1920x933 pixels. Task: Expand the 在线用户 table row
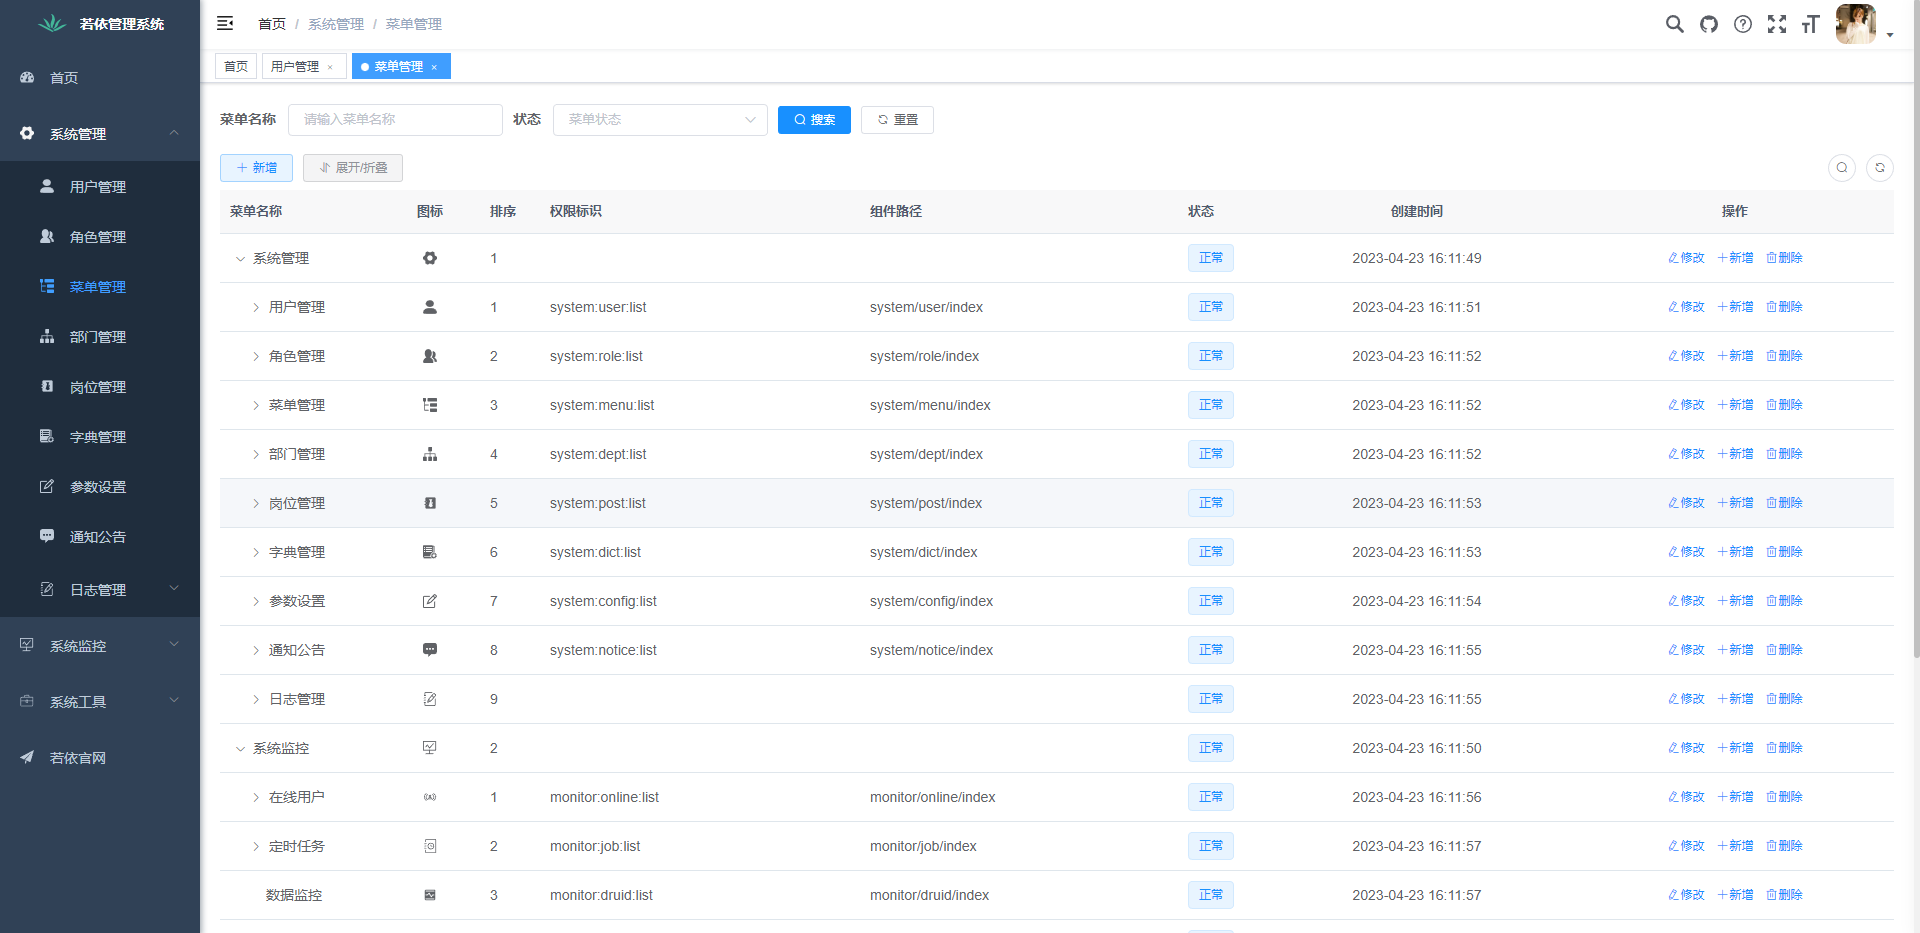256,798
